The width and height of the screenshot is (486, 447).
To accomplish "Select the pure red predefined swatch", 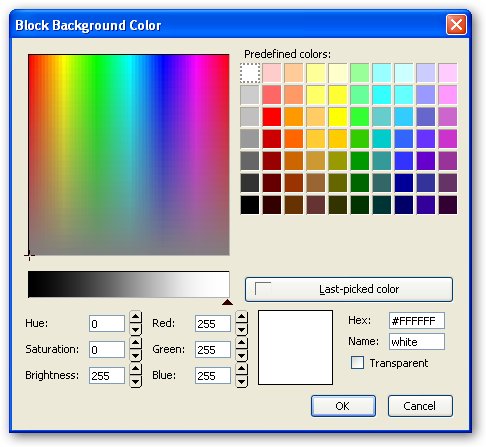I will point(272,117).
